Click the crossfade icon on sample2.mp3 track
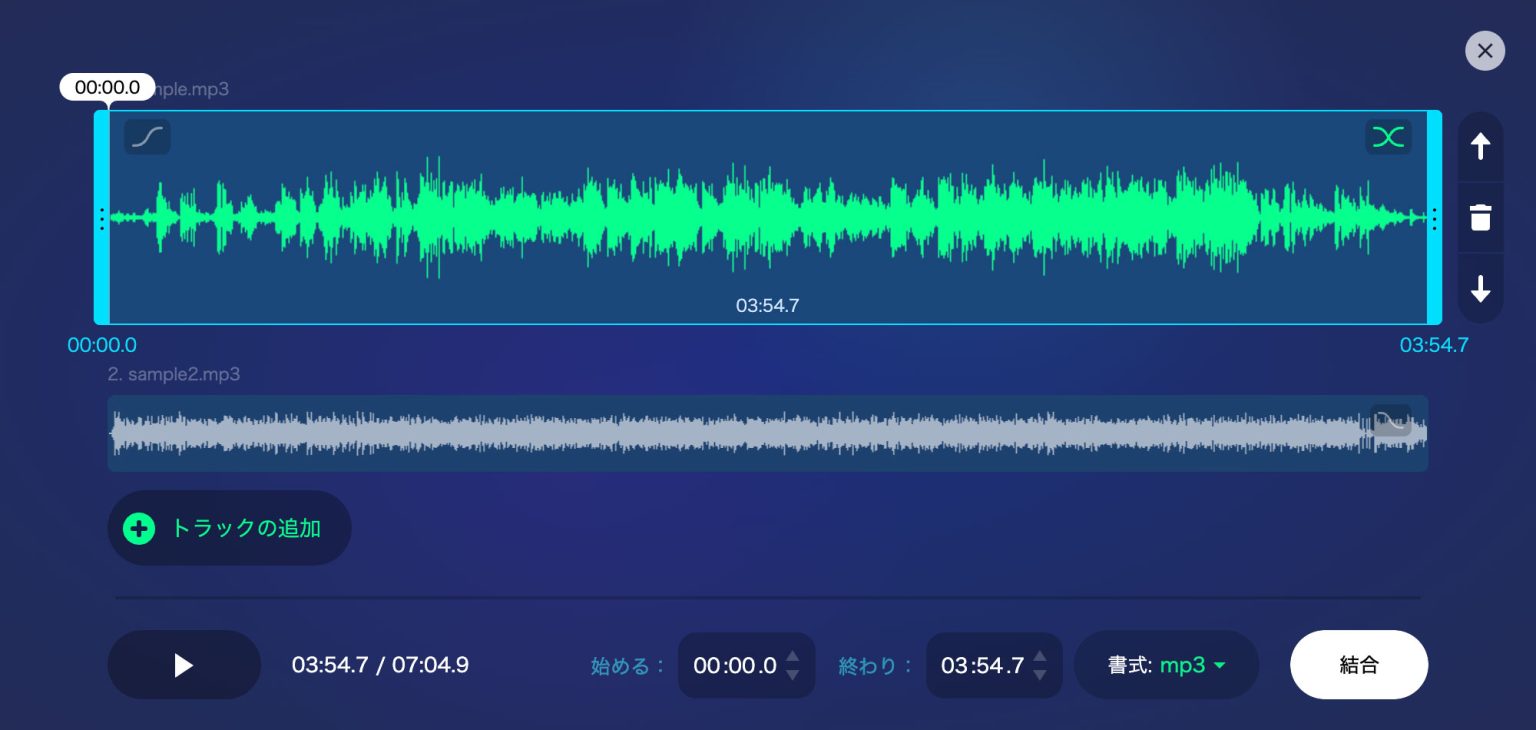 coord(1391,420)
